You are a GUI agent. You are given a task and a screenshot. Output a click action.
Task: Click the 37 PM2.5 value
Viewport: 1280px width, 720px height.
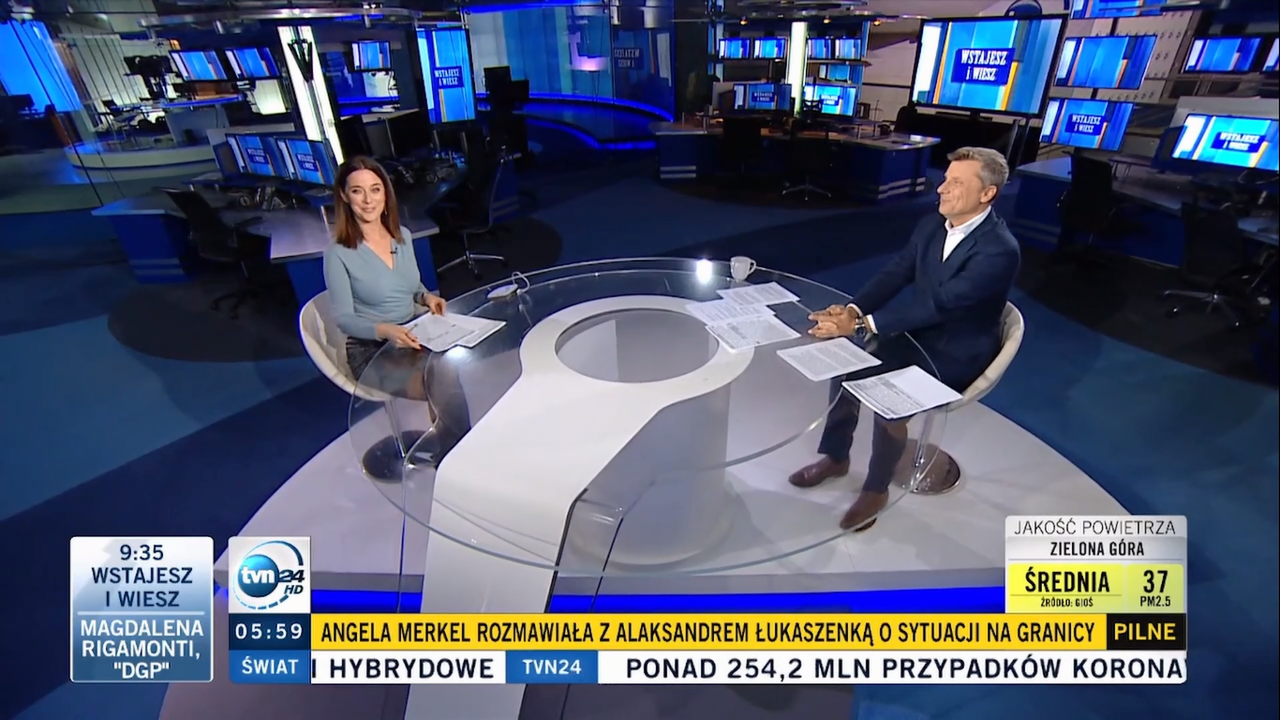pyautogui.click(x=1155, y=587)
